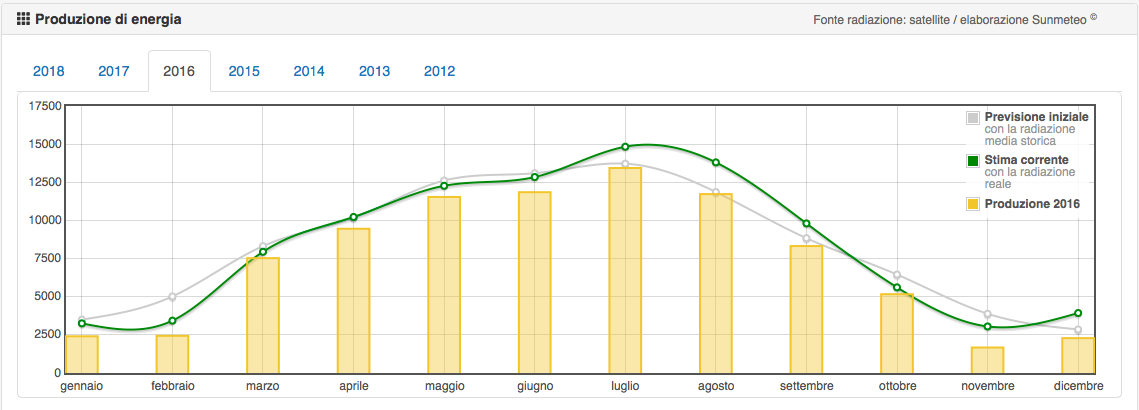1139x410 pixels.
Task: Open the 2017 year tab
Action: point(114,71)
